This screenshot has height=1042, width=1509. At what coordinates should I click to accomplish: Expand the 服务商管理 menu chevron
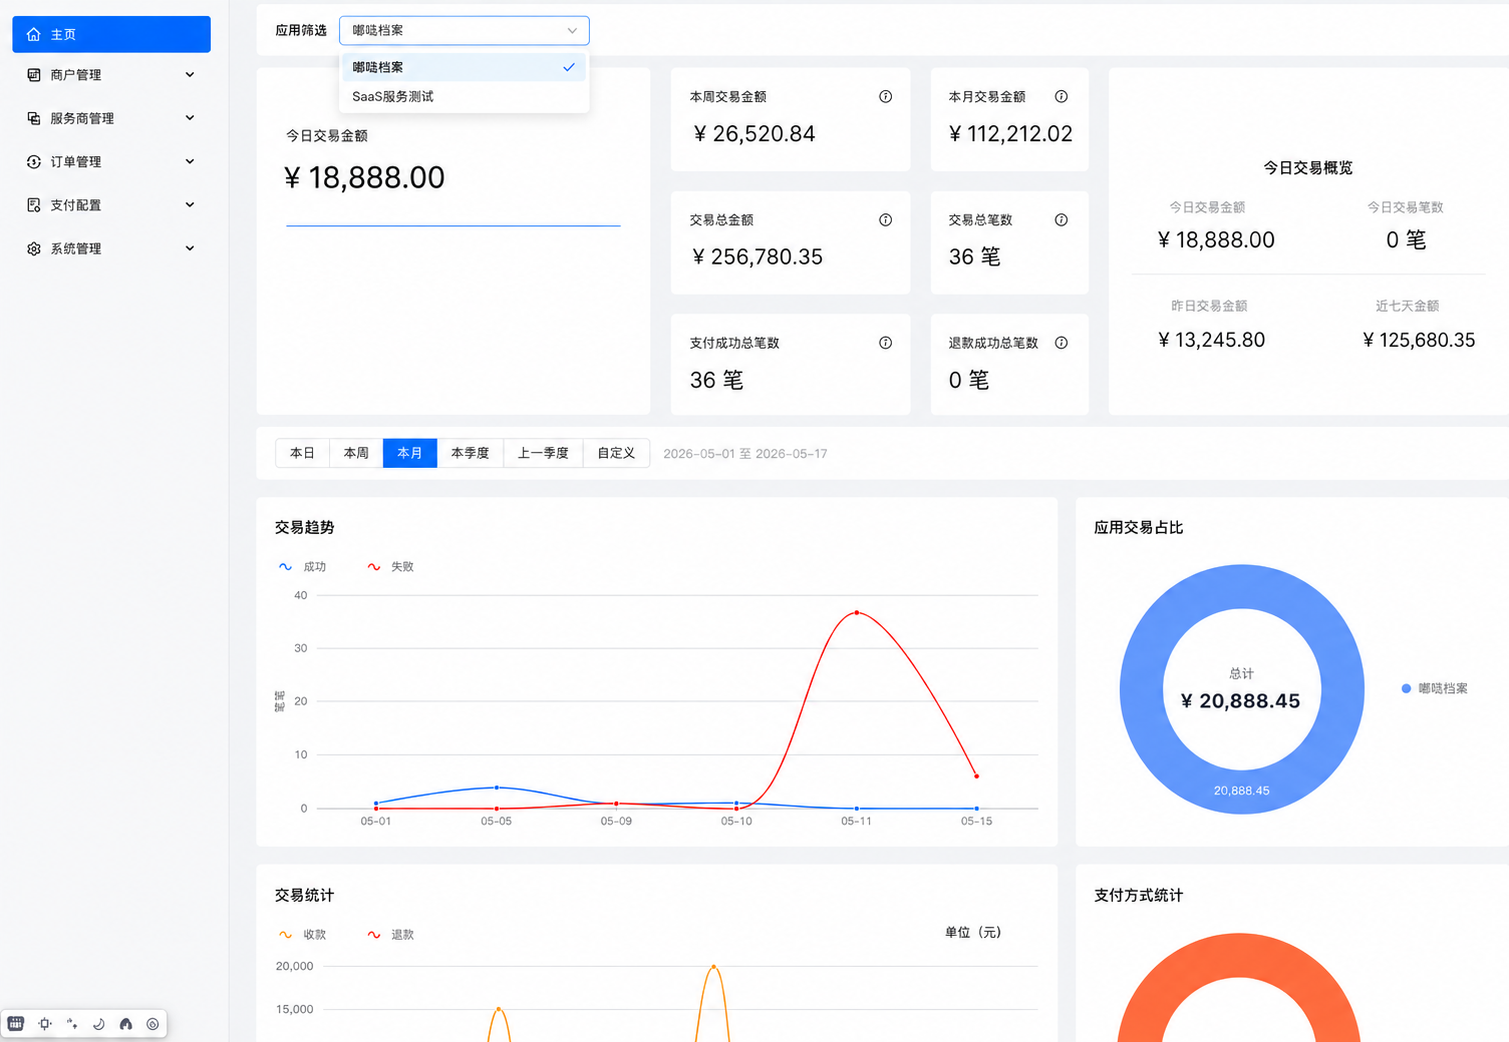click(190, 118)
